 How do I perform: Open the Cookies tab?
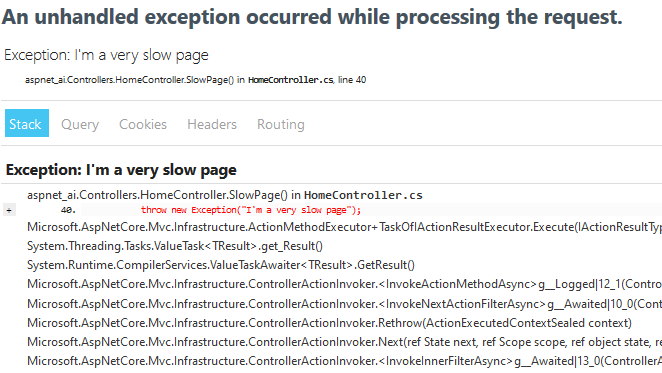click(143, 124)
